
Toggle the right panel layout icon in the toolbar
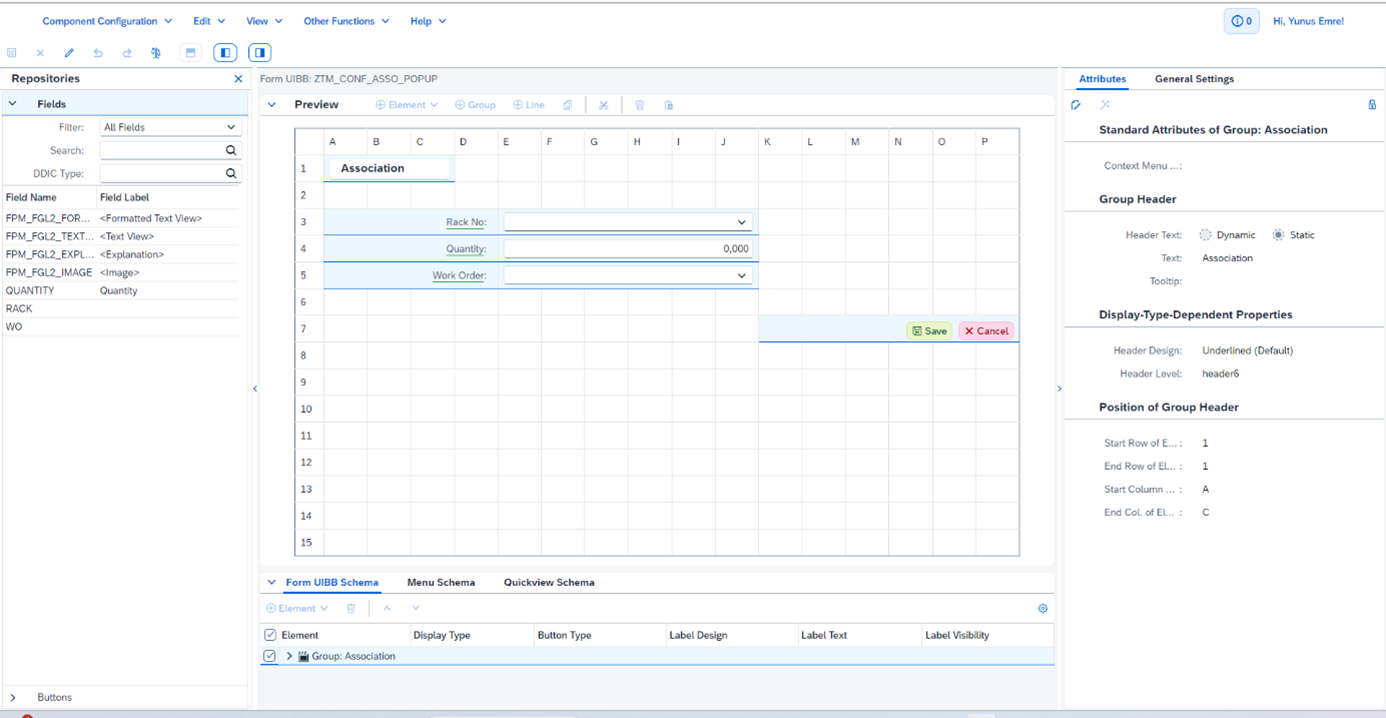(259, 52)
